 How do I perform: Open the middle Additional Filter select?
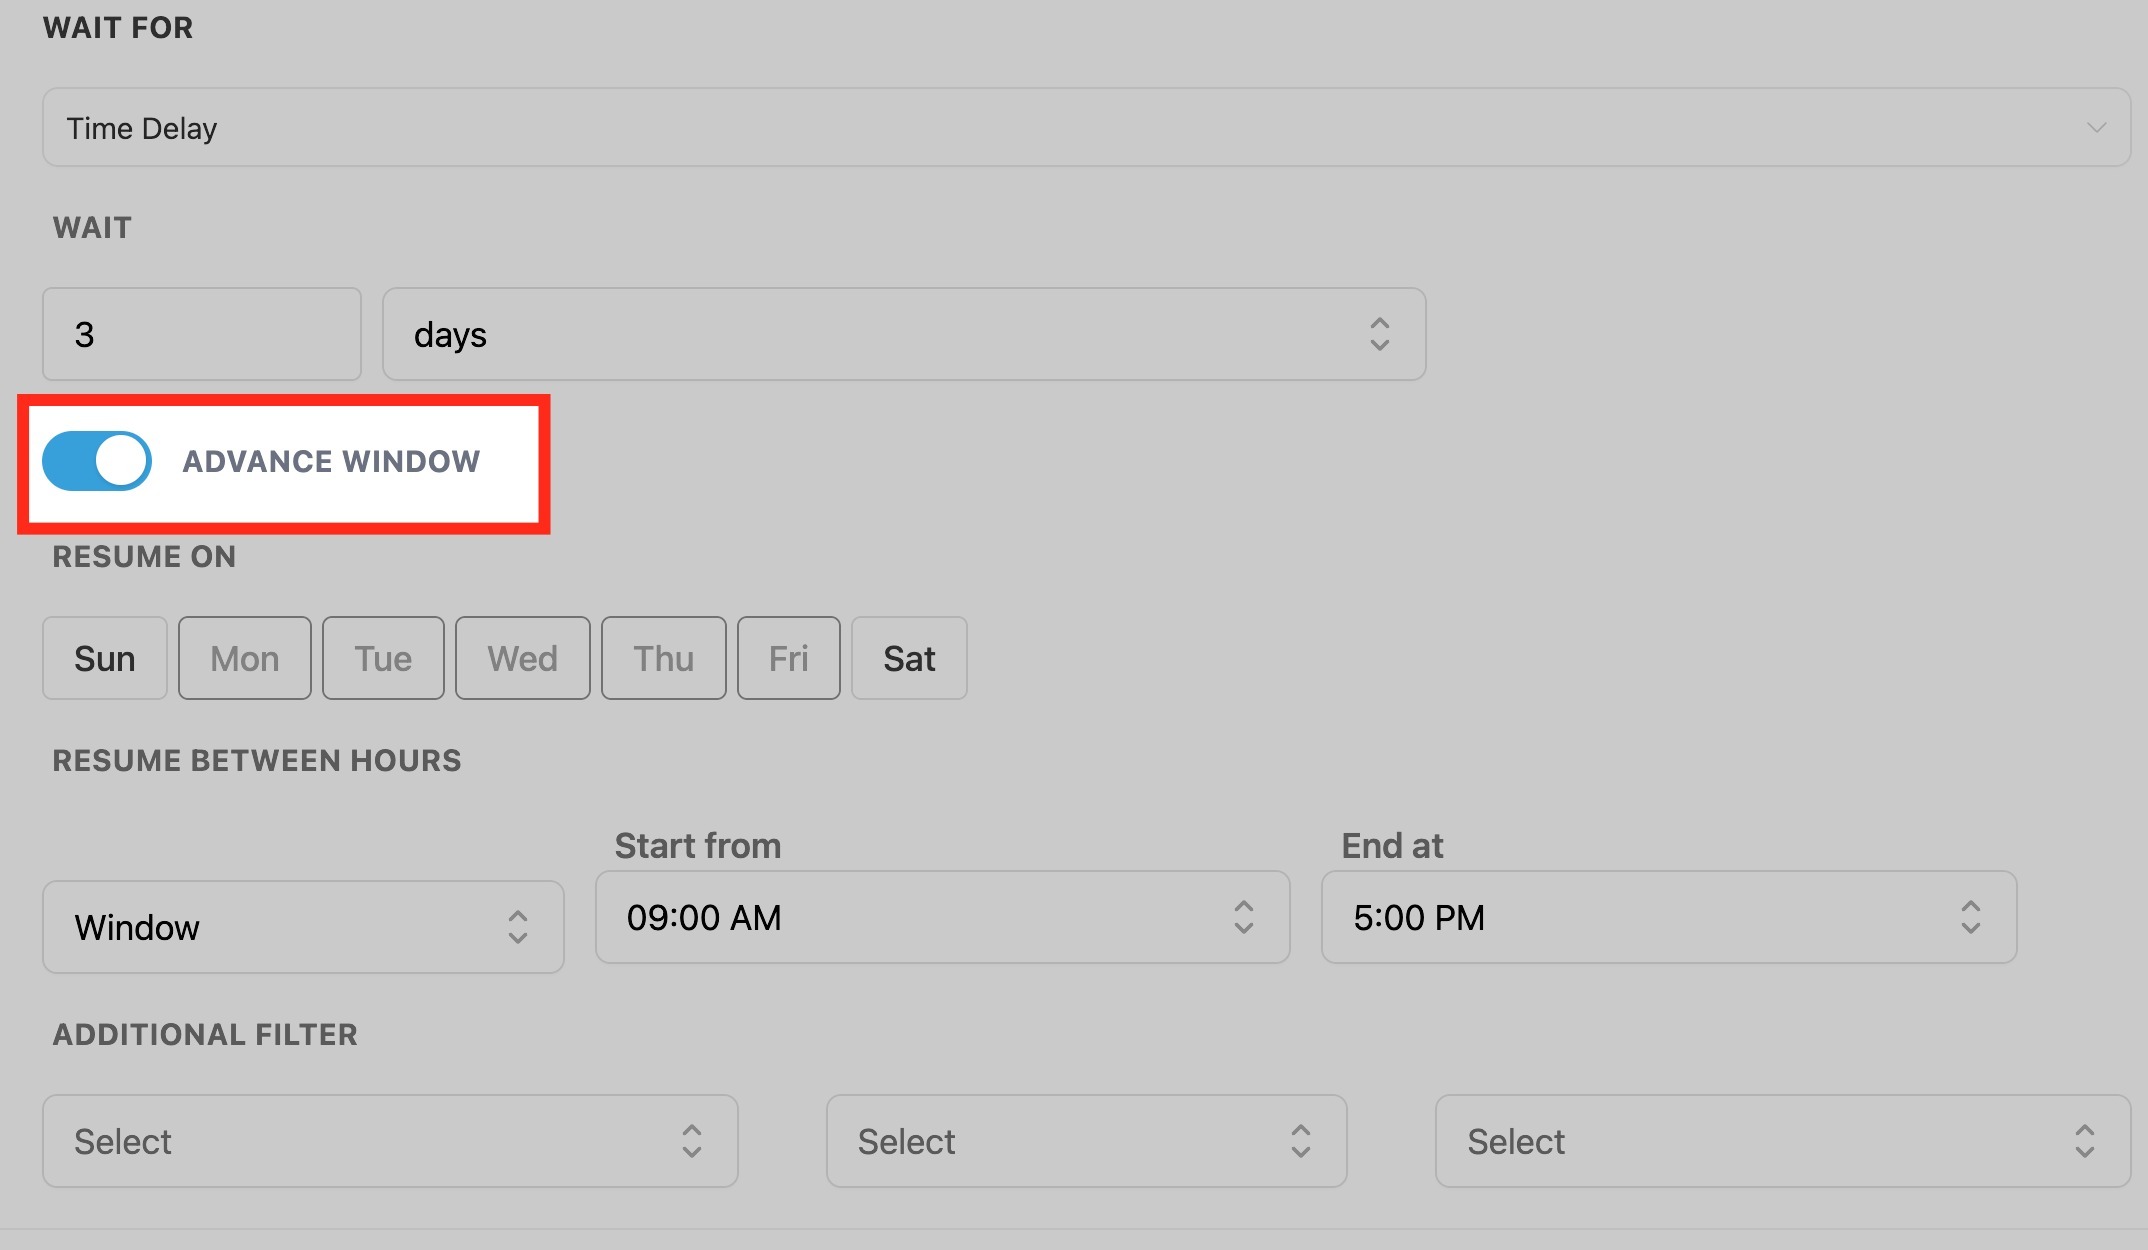point(1086,1141)
